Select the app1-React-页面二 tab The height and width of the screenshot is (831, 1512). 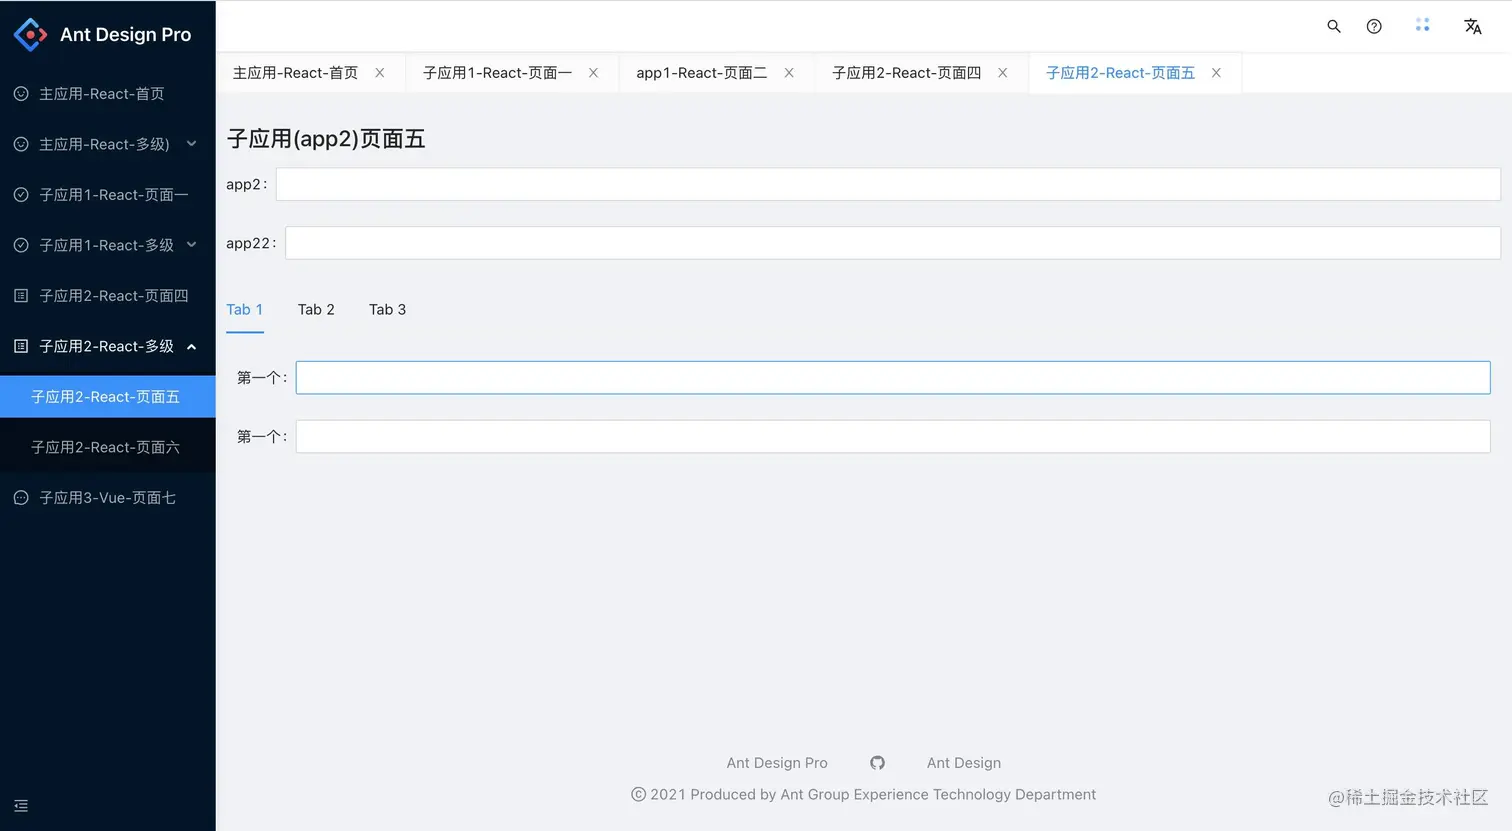[701, 72]
